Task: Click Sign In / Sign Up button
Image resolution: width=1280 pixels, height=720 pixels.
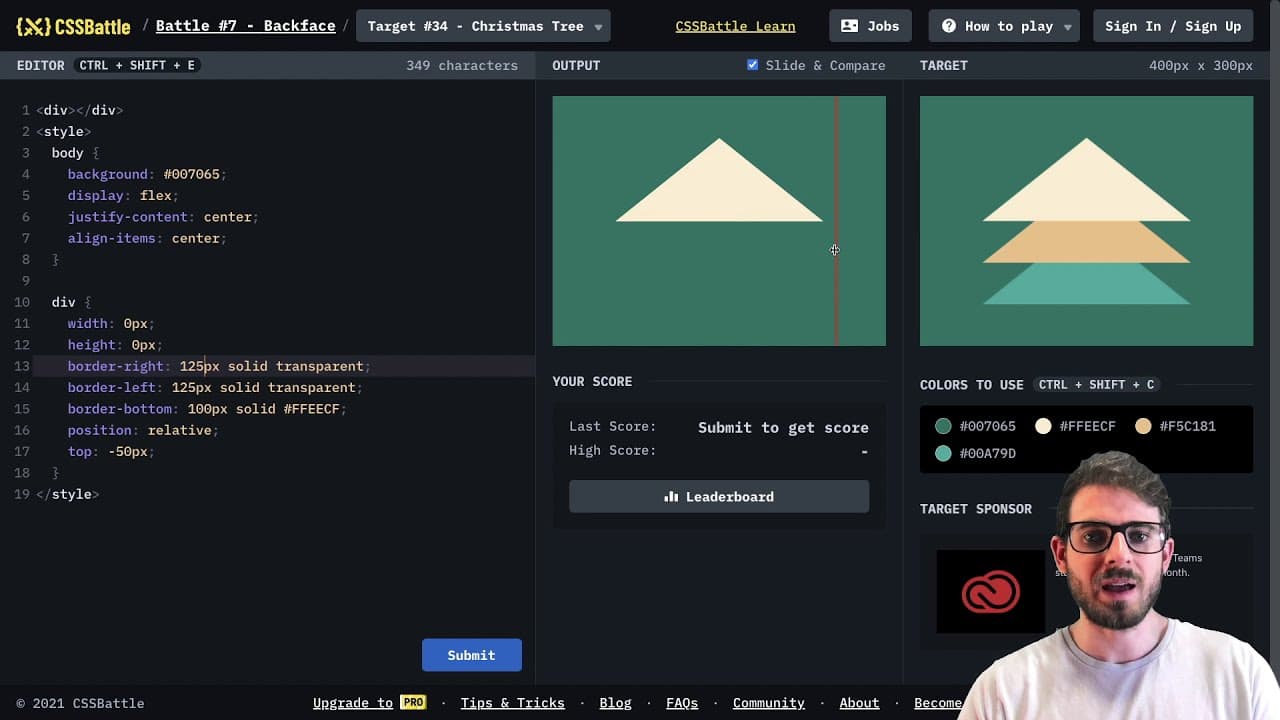Action: click(x=1173, y=26)
